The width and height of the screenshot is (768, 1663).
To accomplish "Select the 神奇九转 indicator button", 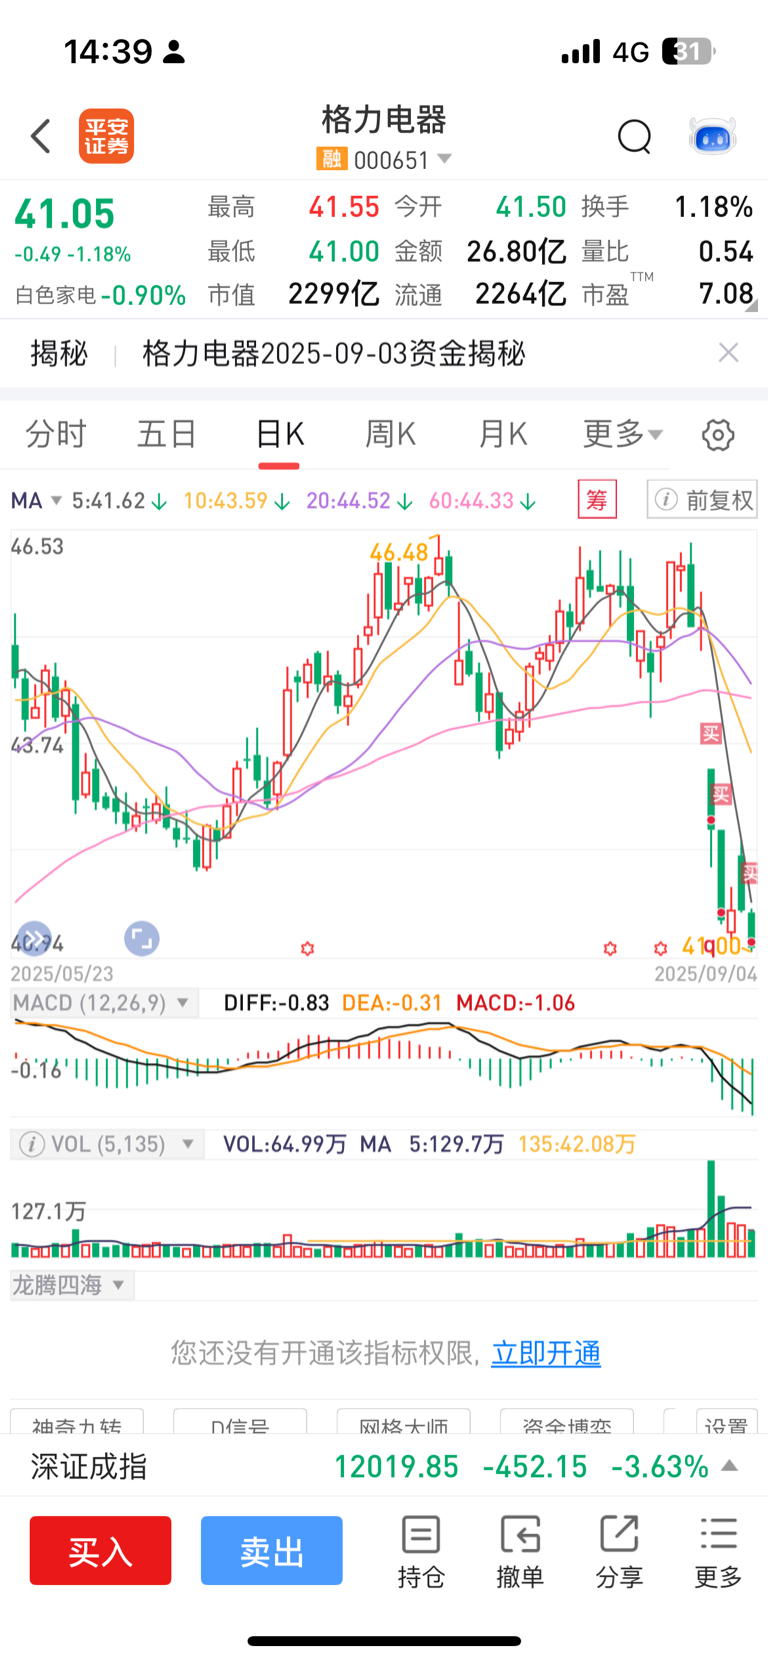I will (77, 1424).
